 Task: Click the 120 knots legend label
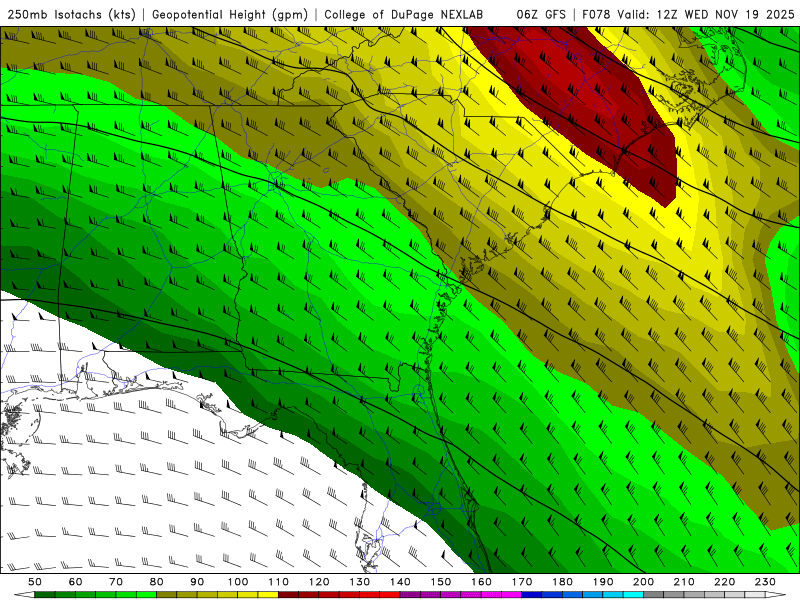(x=319, y=582)
